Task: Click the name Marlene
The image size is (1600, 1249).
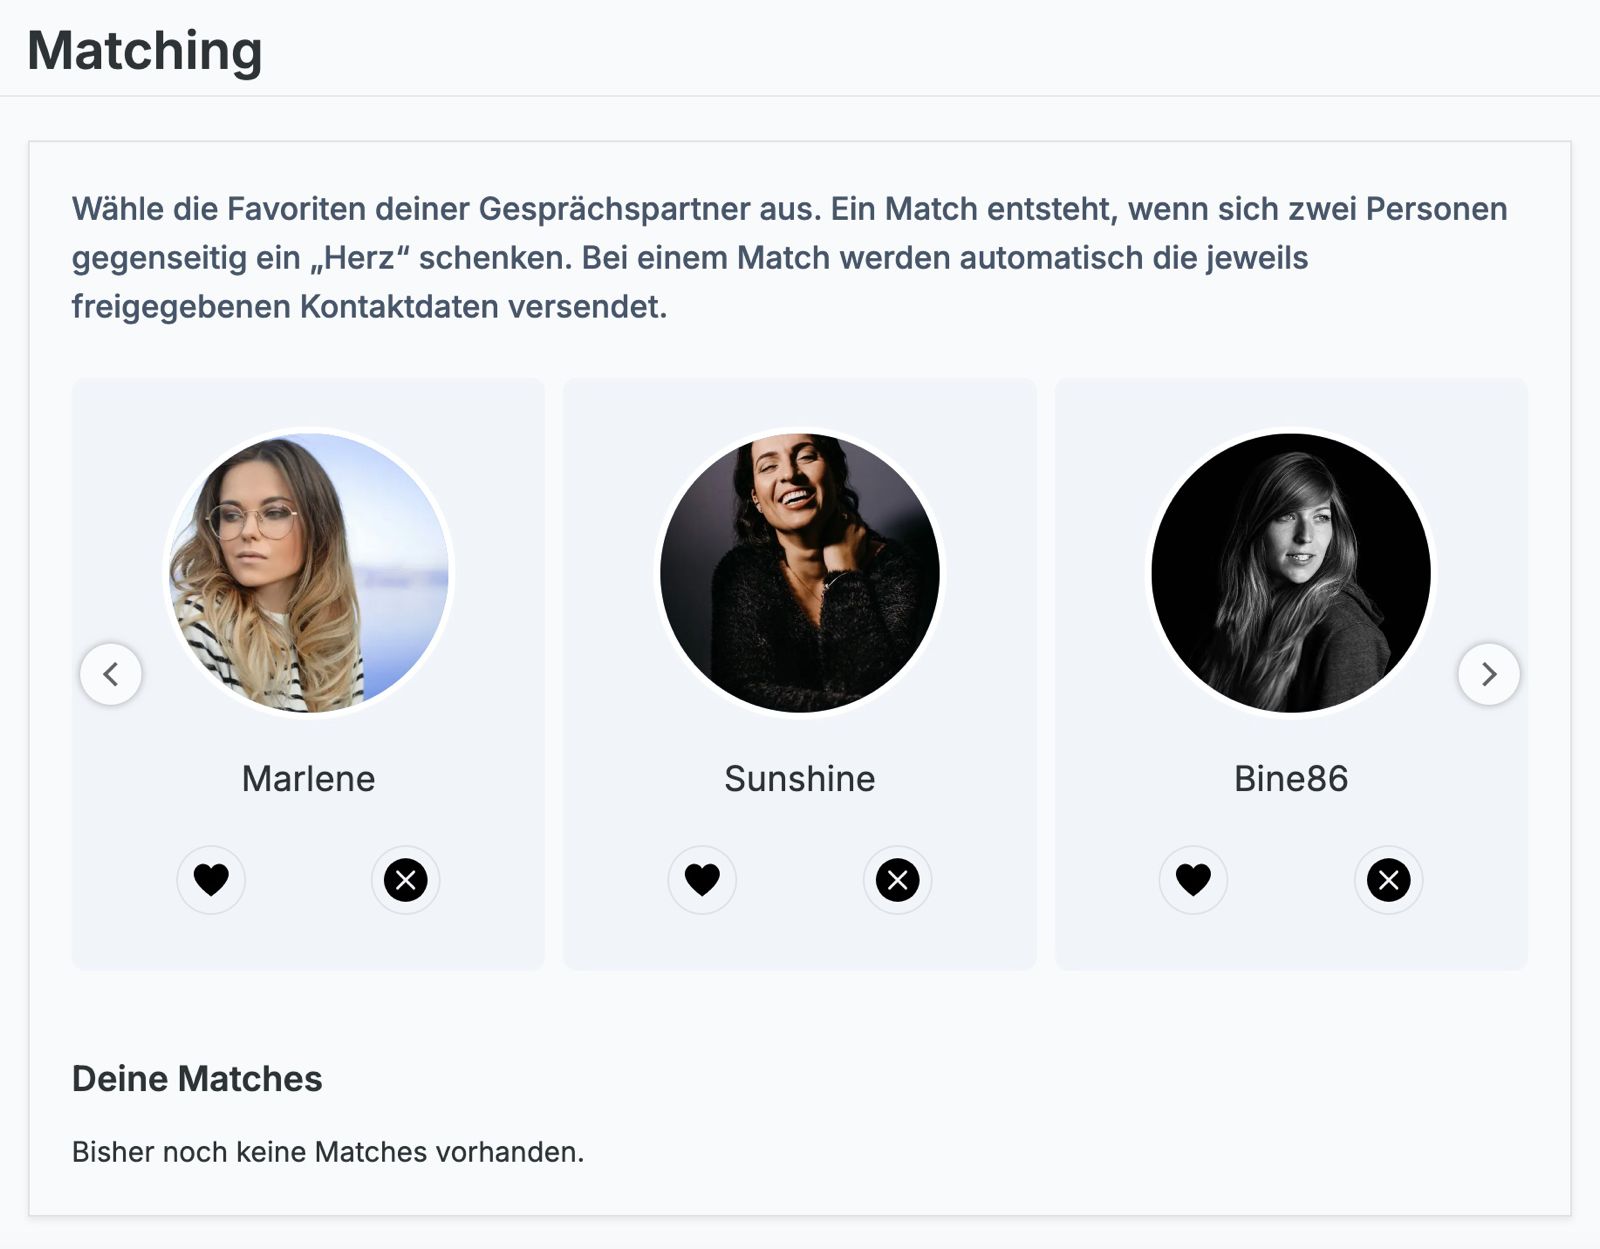Action: click(x=309, y=779)
